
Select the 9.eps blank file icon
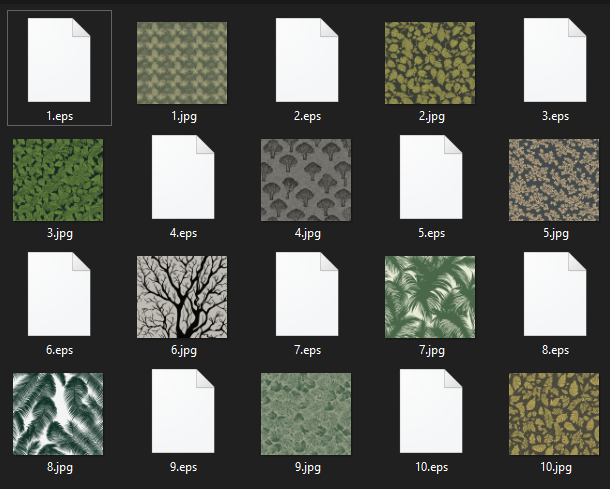click(x=183, y=411)
